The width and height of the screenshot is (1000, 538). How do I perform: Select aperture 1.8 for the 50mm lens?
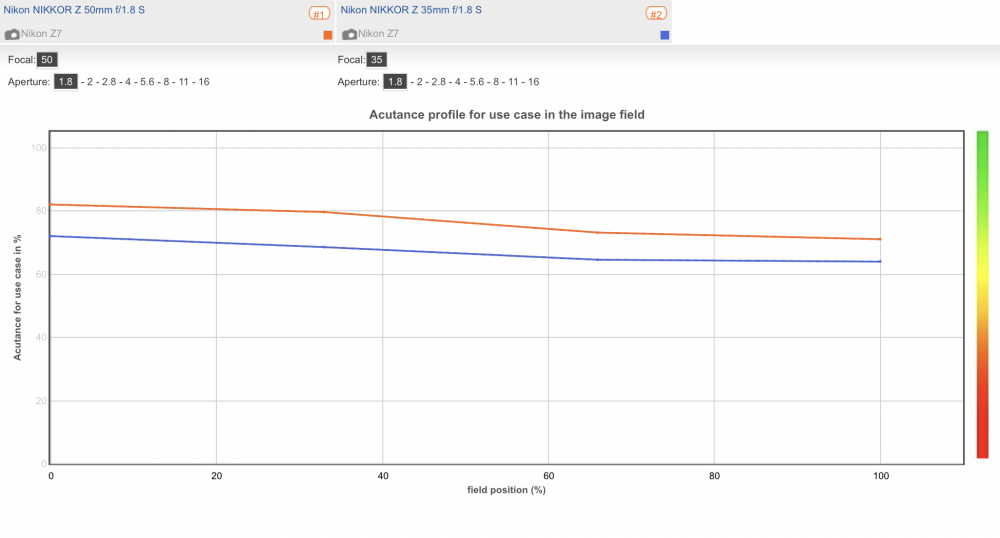tap(66, 82)
